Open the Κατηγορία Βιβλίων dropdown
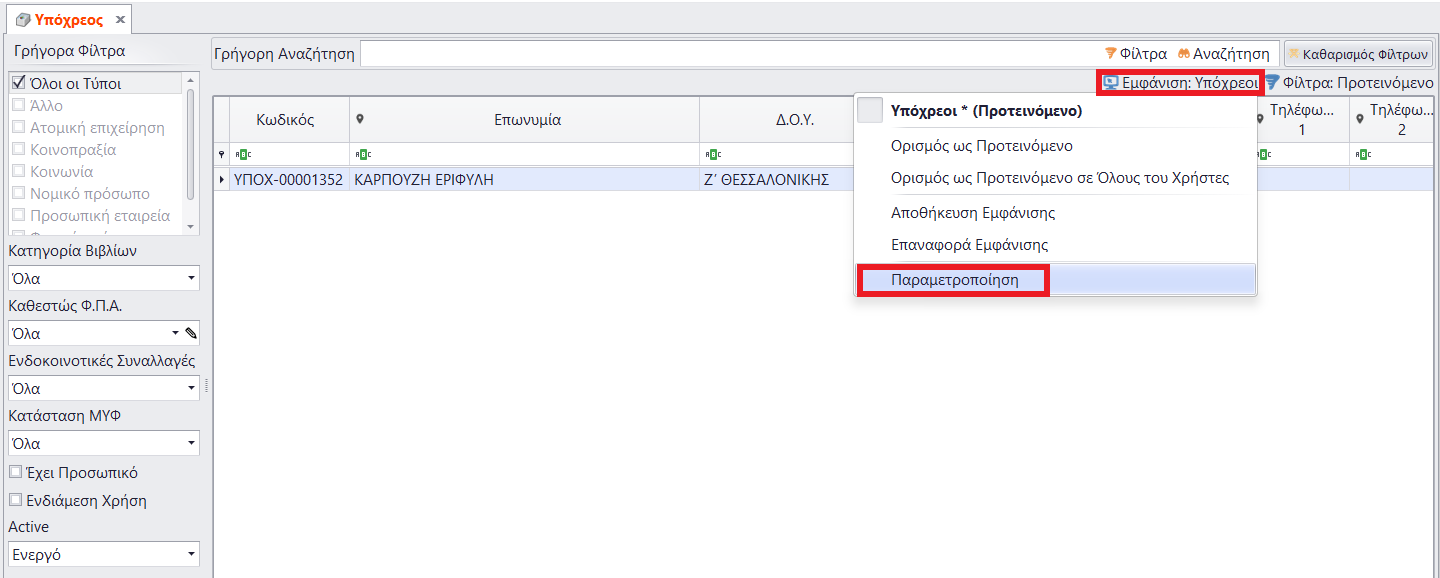Viewport: 1440px width, 578px height. (x=191, y=279)
